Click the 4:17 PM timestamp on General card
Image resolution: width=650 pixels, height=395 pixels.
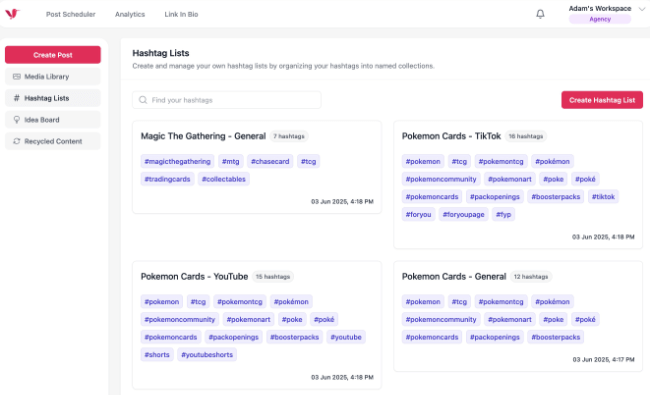pos(603,359)
